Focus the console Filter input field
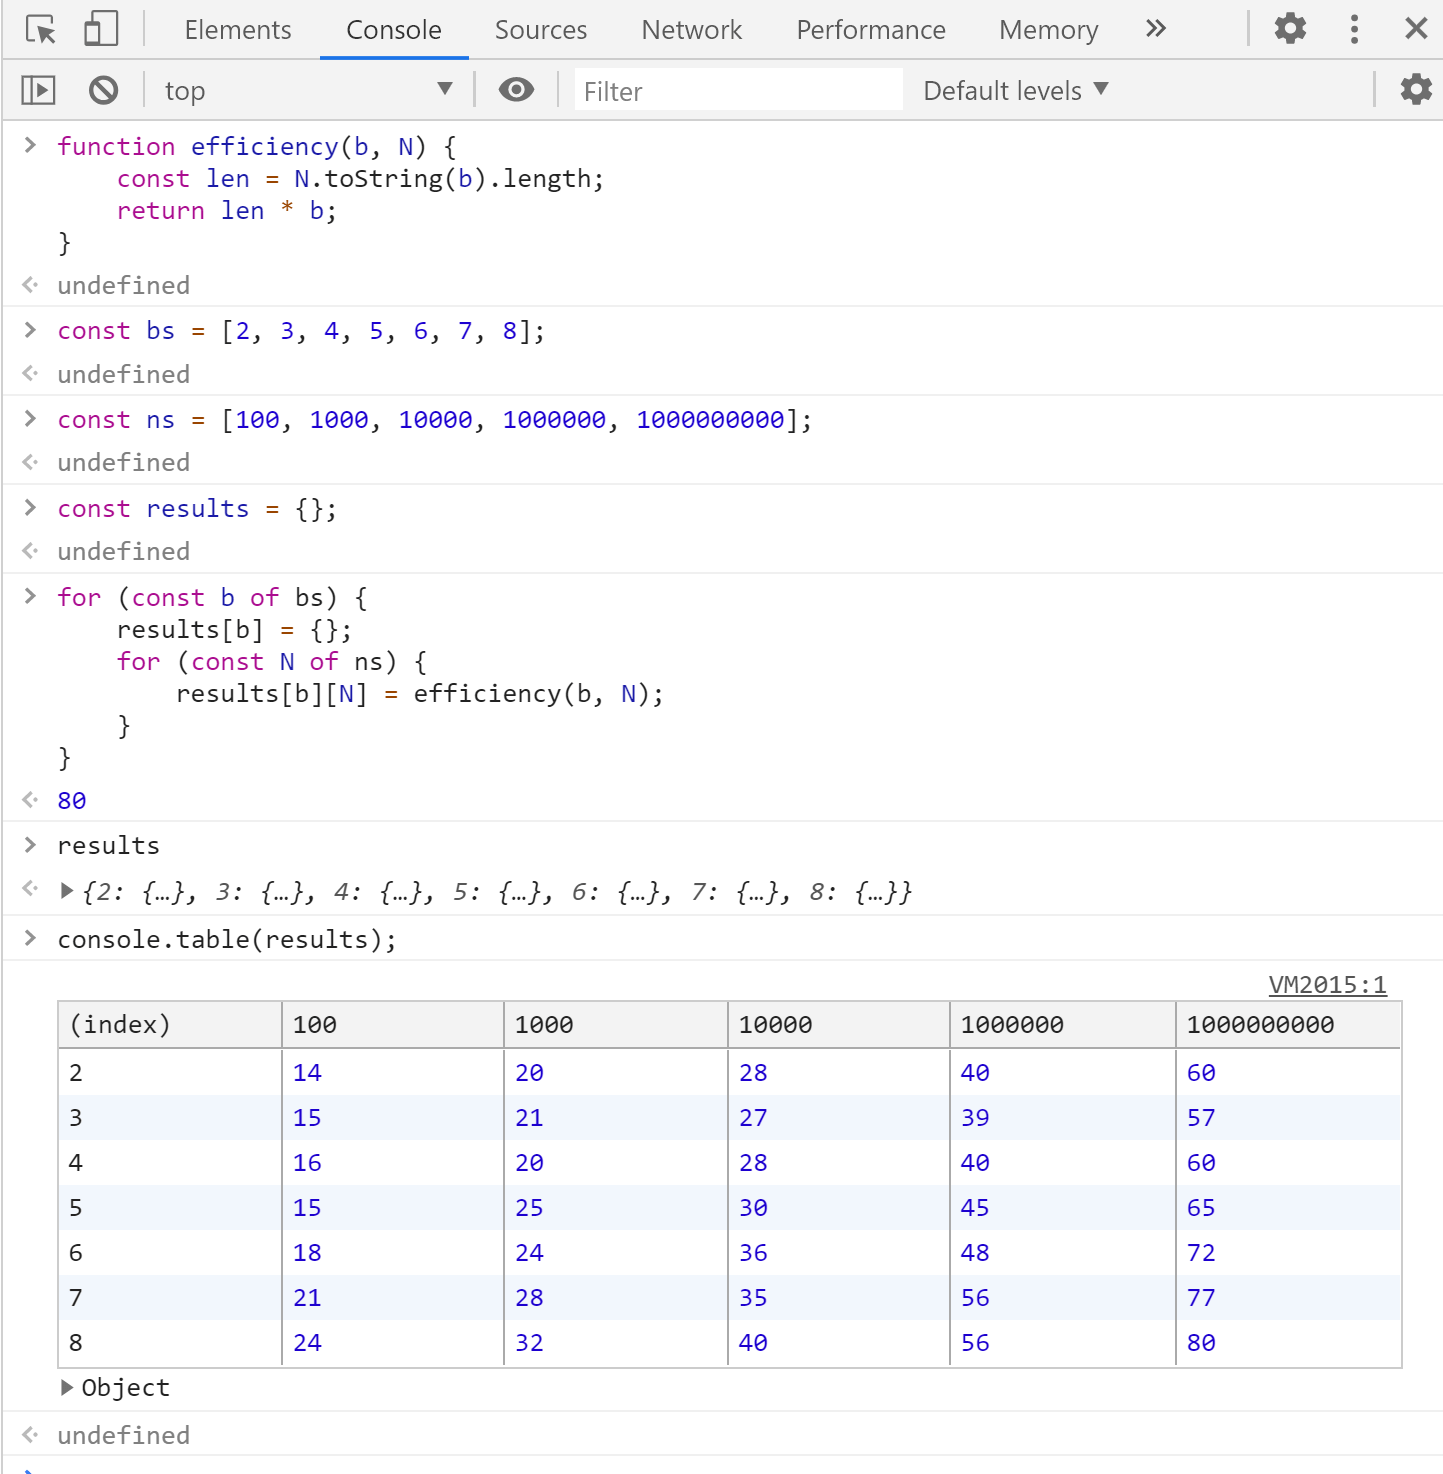Screen dimensions: 1443x1474 (x=738, y=91)
